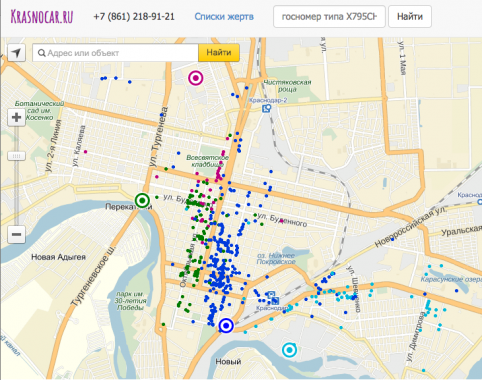Click the yellow Найти map button

click(219, 53)
